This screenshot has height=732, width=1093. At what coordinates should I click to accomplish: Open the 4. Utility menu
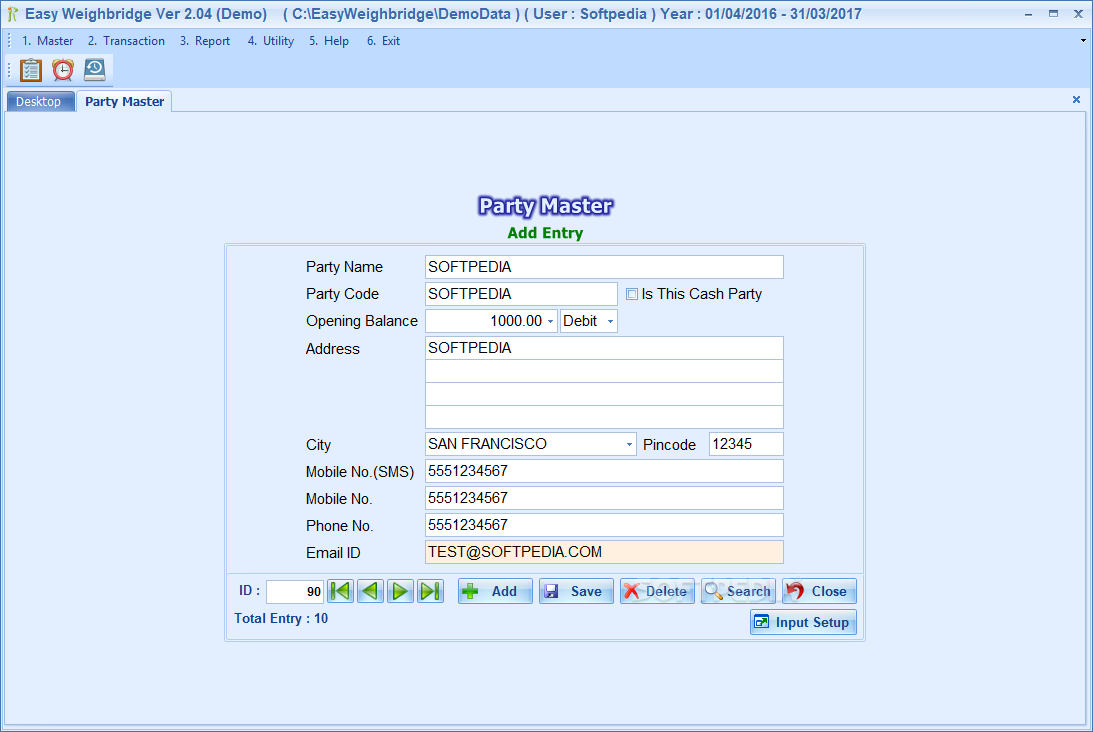click(271, 41)
